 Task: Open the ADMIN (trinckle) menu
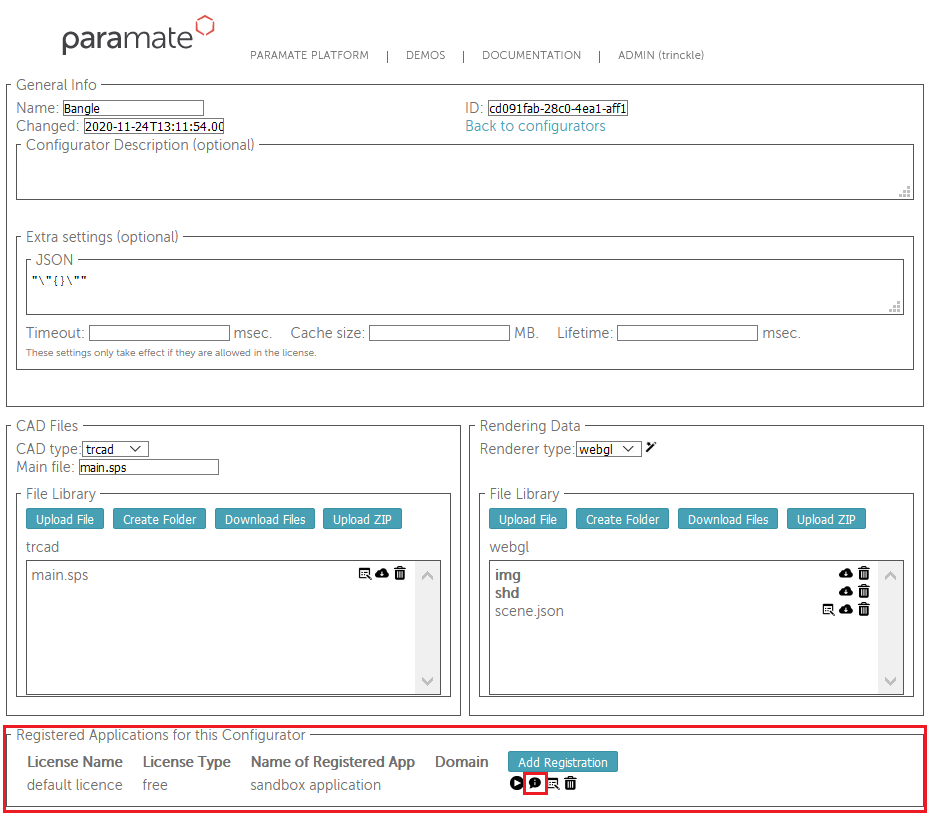[661, 55]
